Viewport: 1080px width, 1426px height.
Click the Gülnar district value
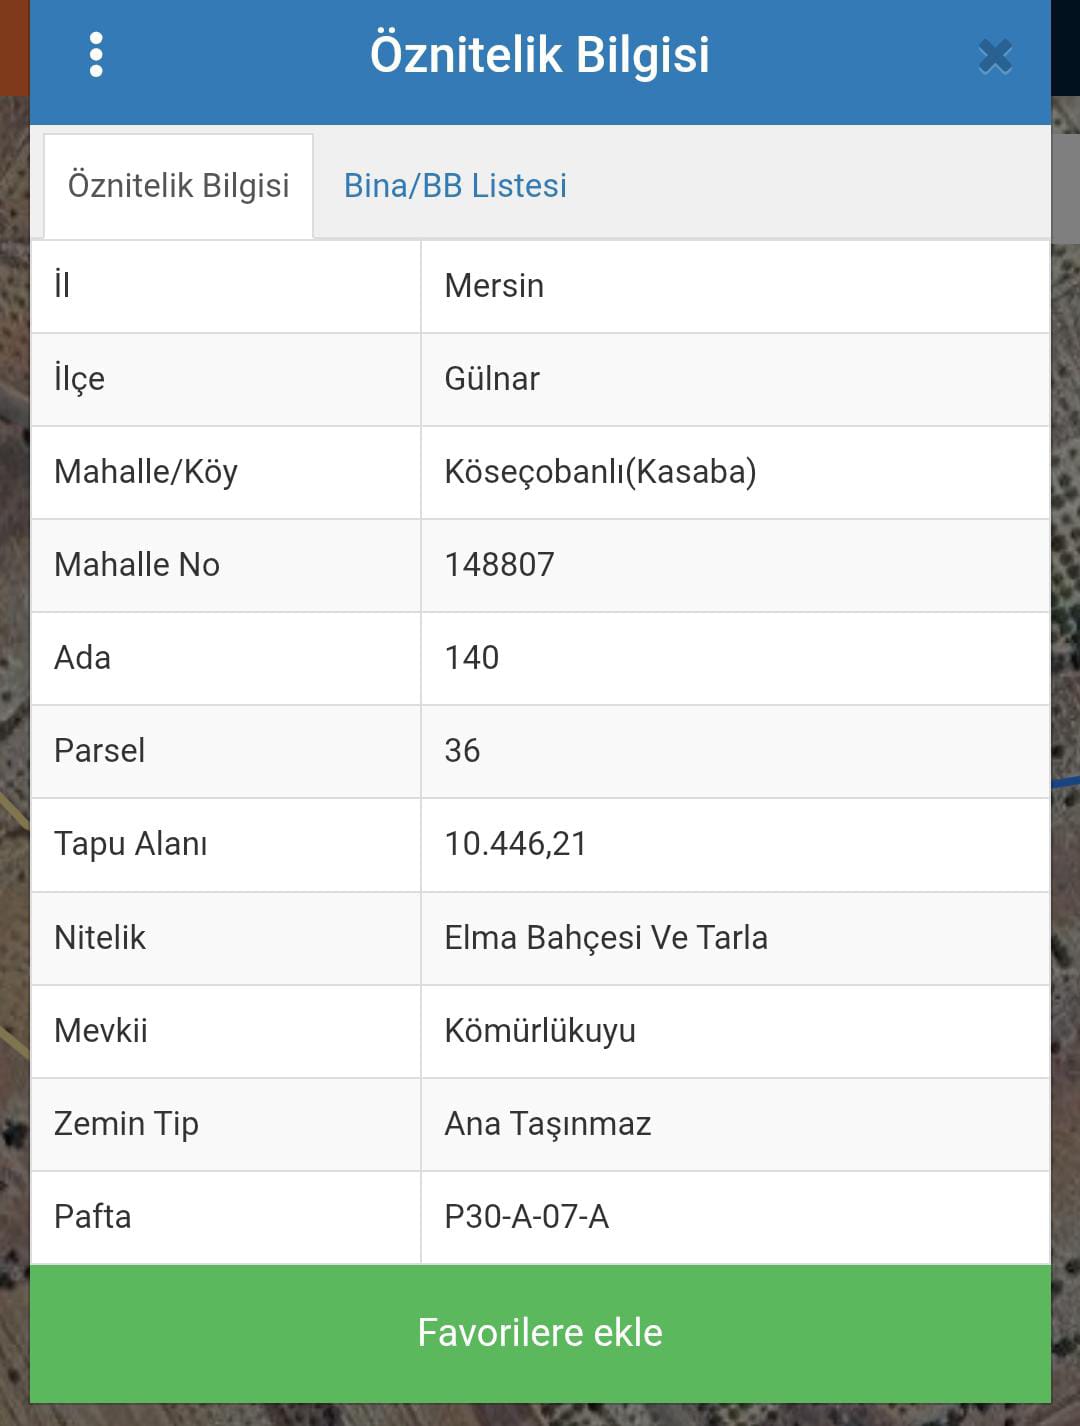[x=492, y=379]
